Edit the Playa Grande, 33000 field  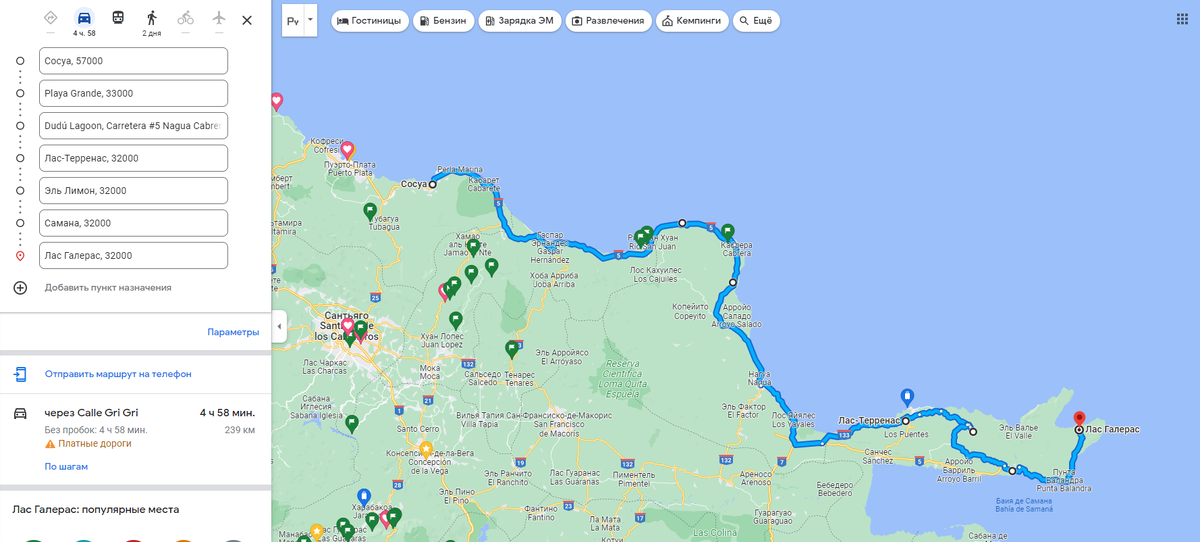pyautogui.click(x=134, y=93)
